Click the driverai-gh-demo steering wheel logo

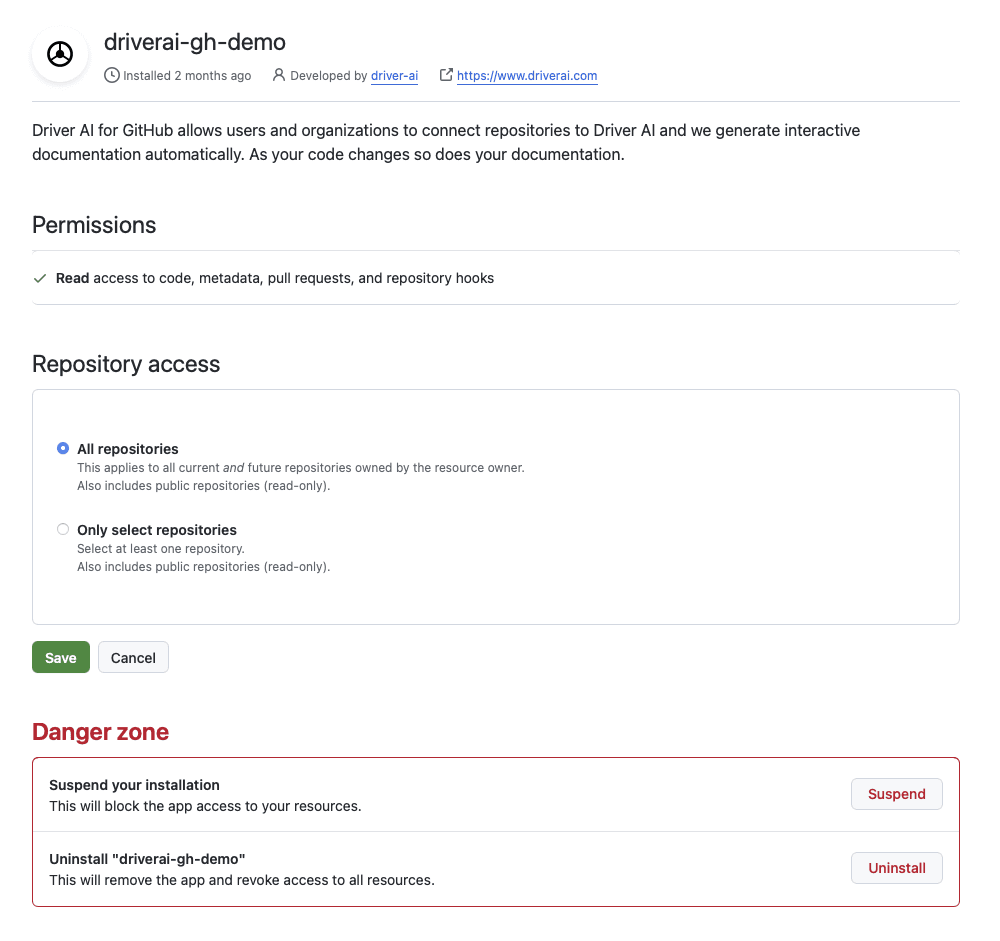tap(60, 54)
